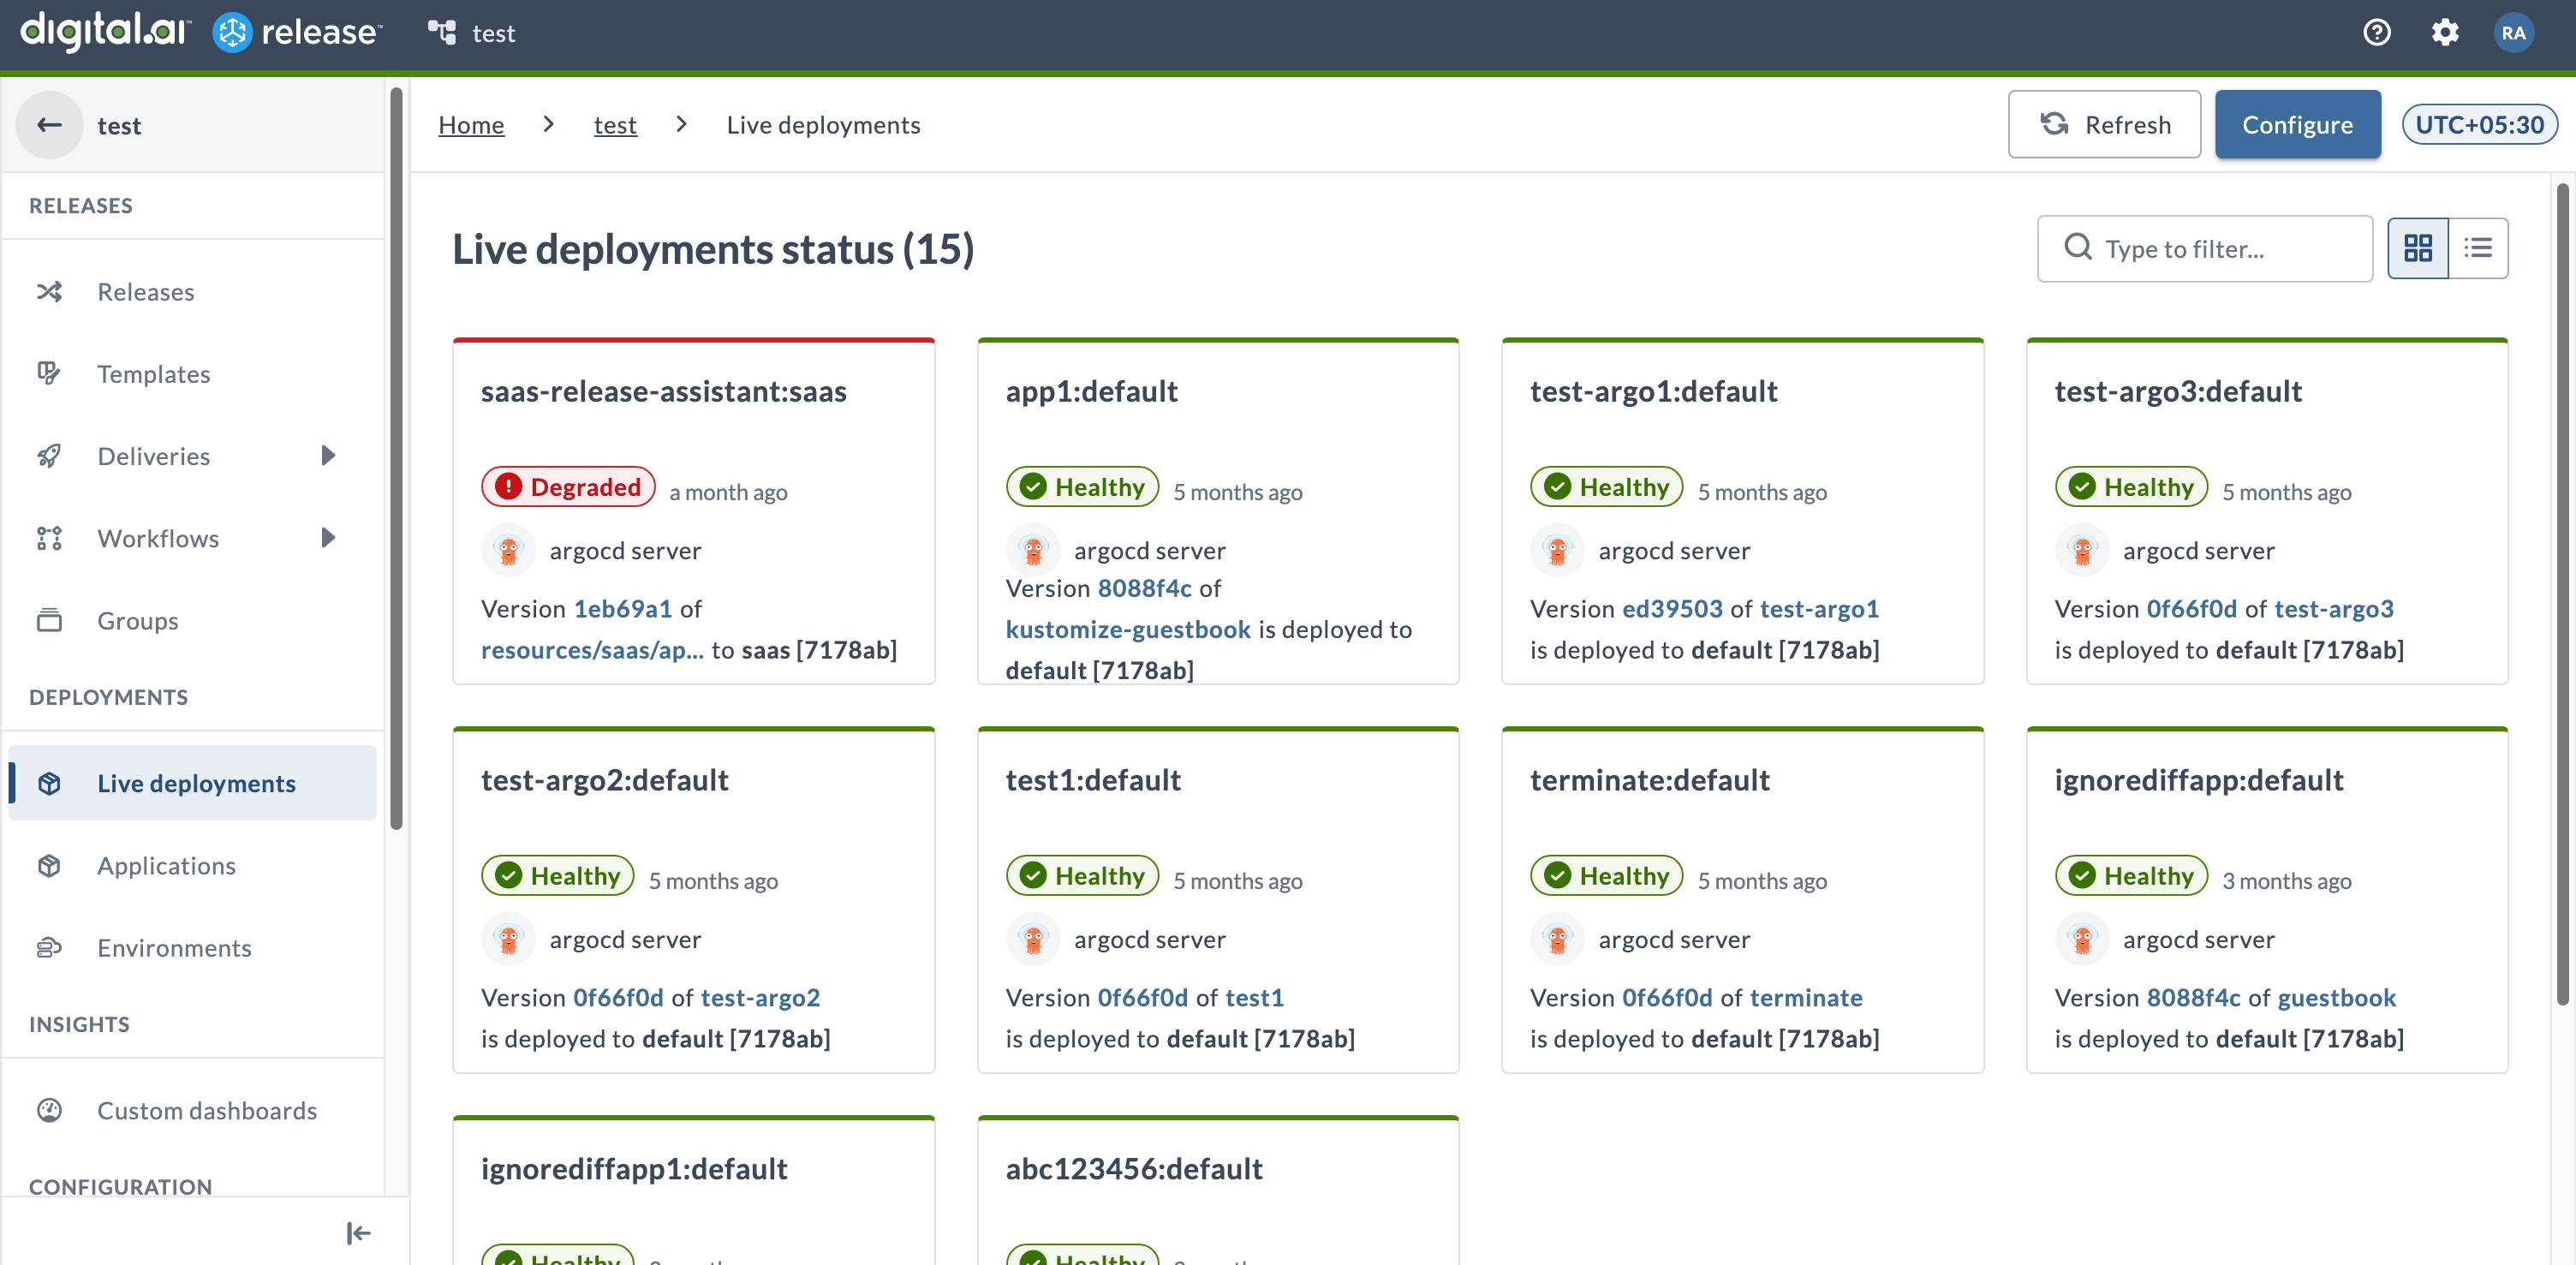Click Healthy badge on test1:default card

tap(1082, 875)
